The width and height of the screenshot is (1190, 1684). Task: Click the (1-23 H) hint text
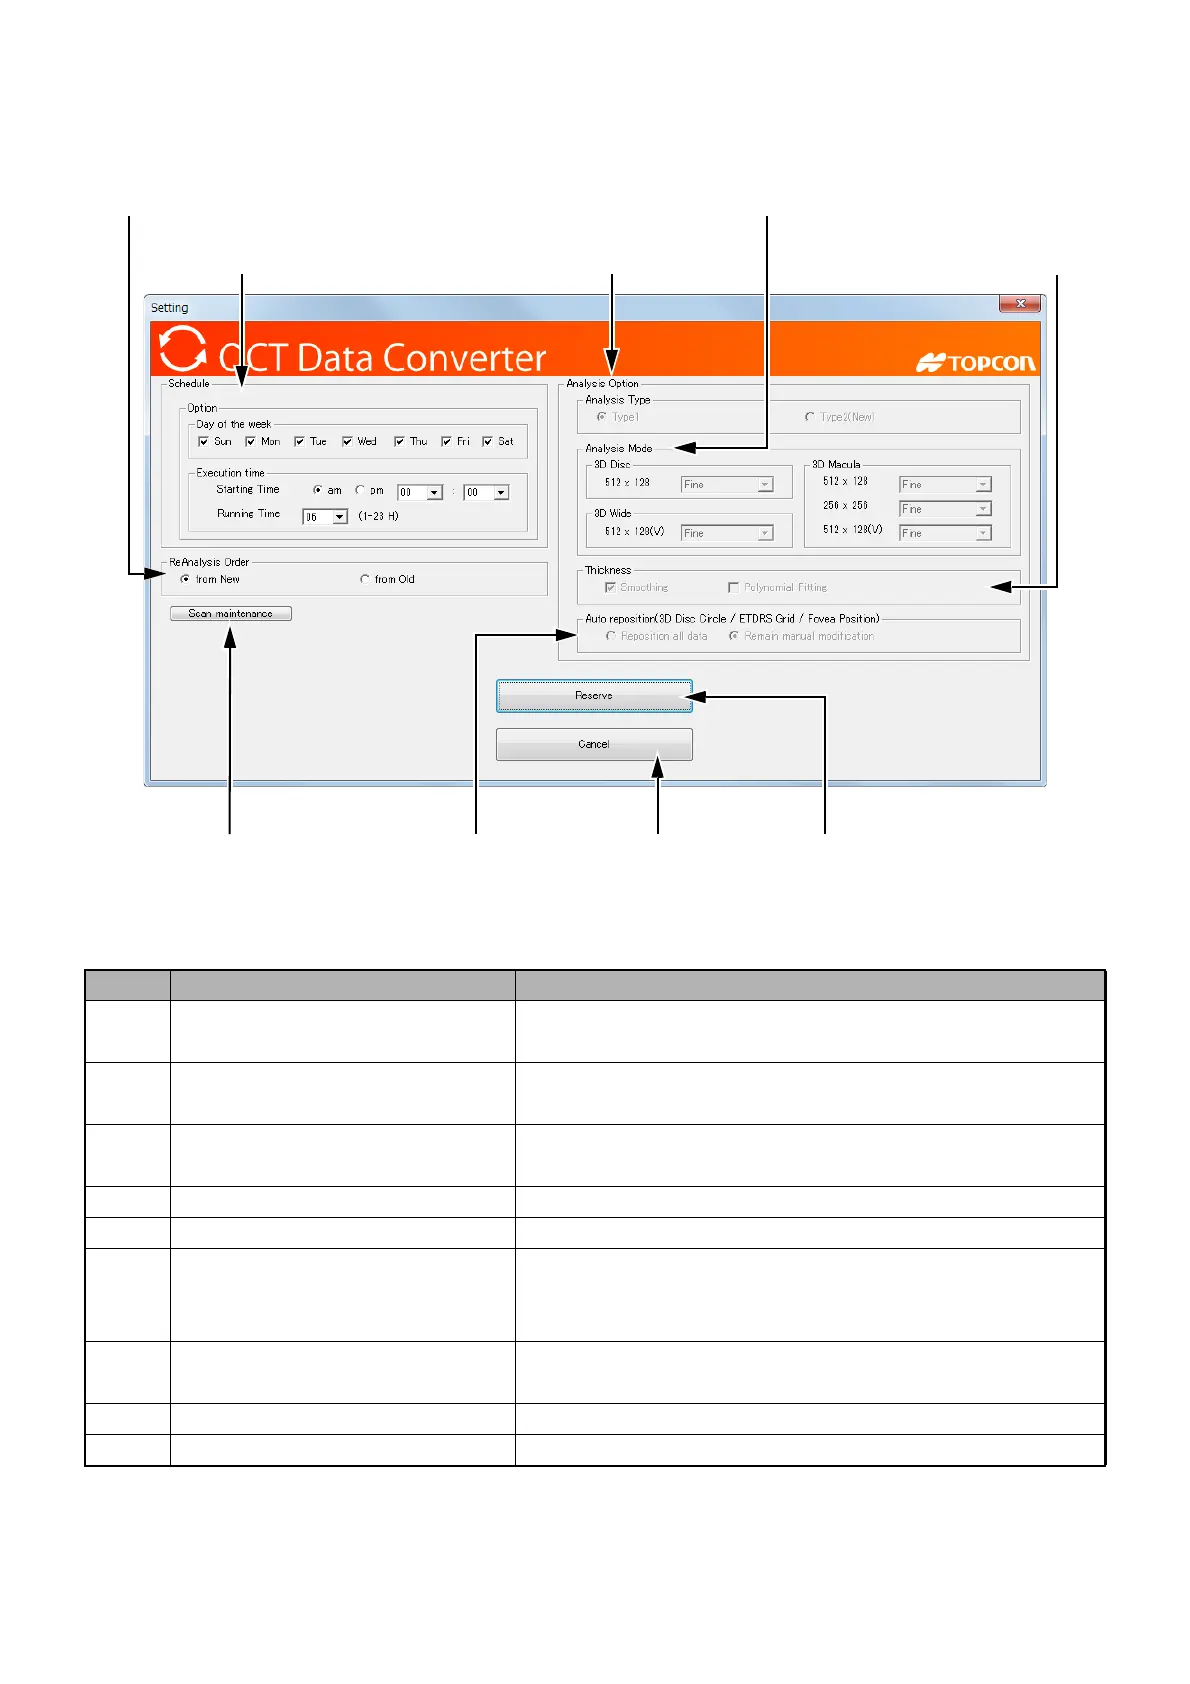coord(379,517)
